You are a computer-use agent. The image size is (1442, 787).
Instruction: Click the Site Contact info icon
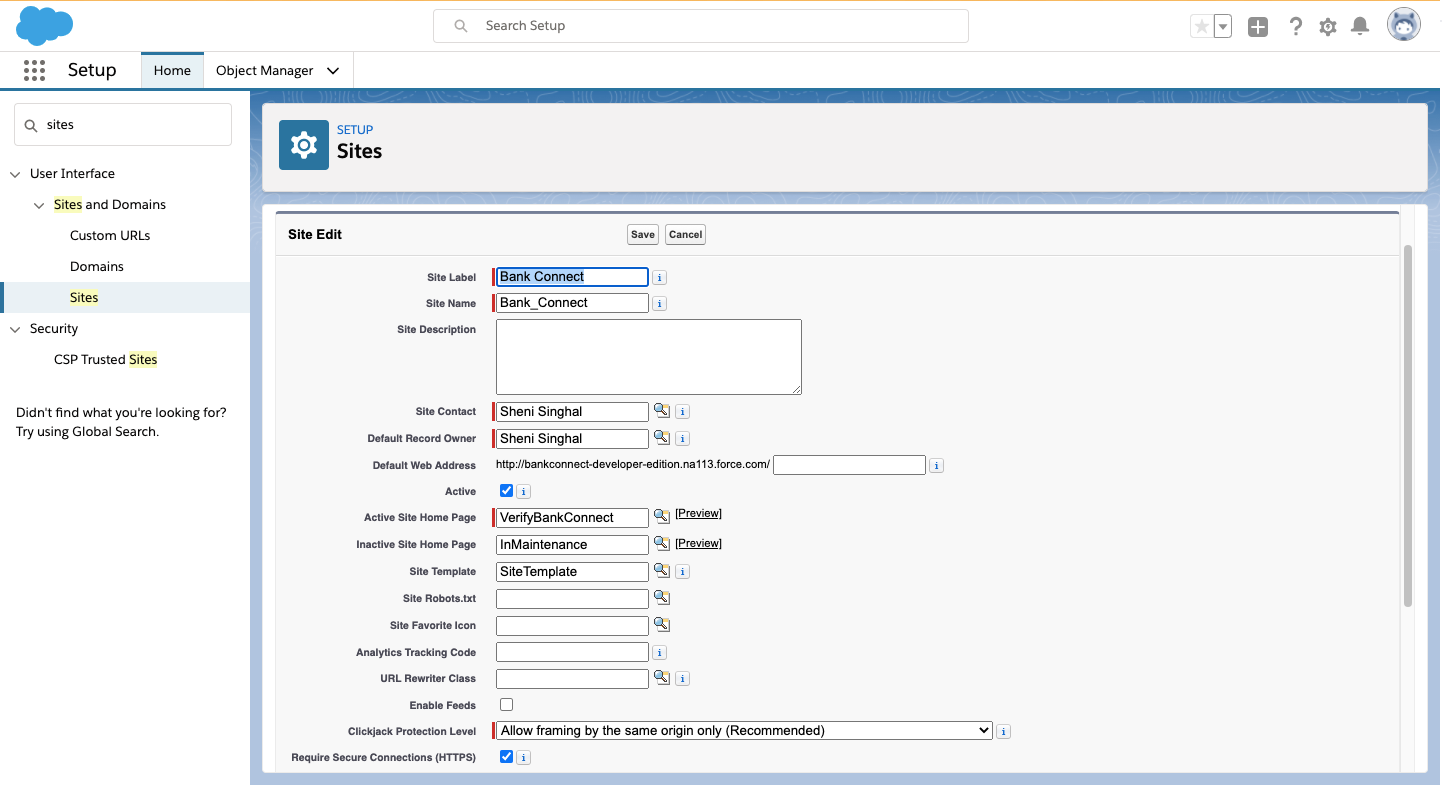[x=683, y=412]
